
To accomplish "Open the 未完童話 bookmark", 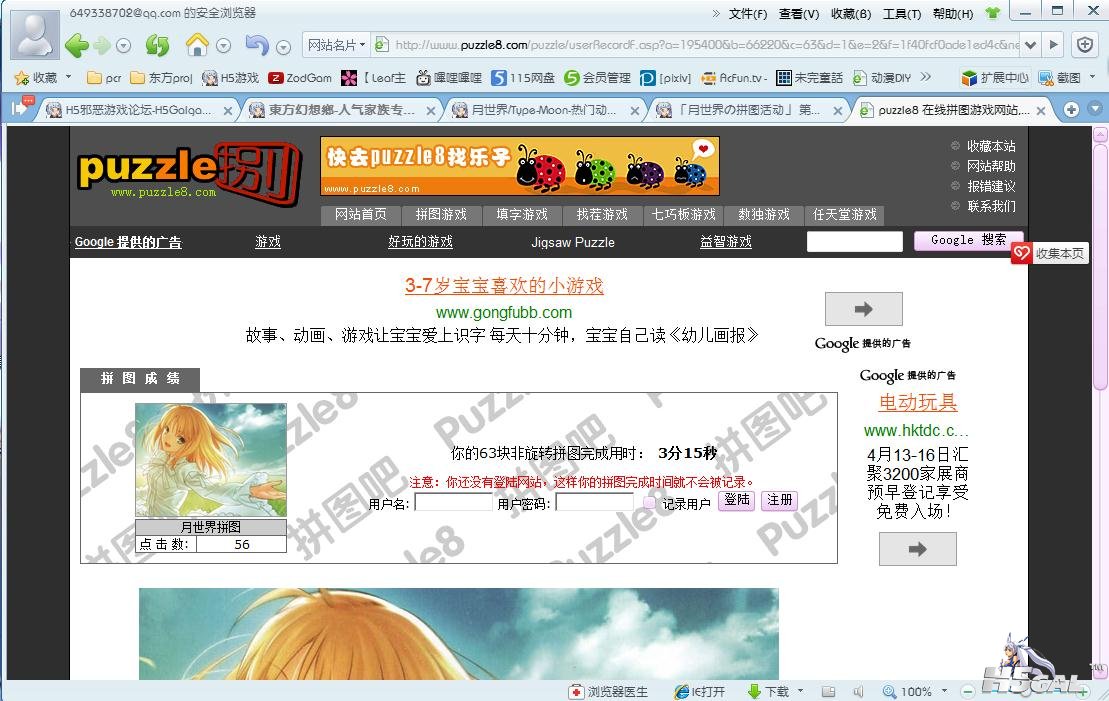I will (x=809, y=78).
